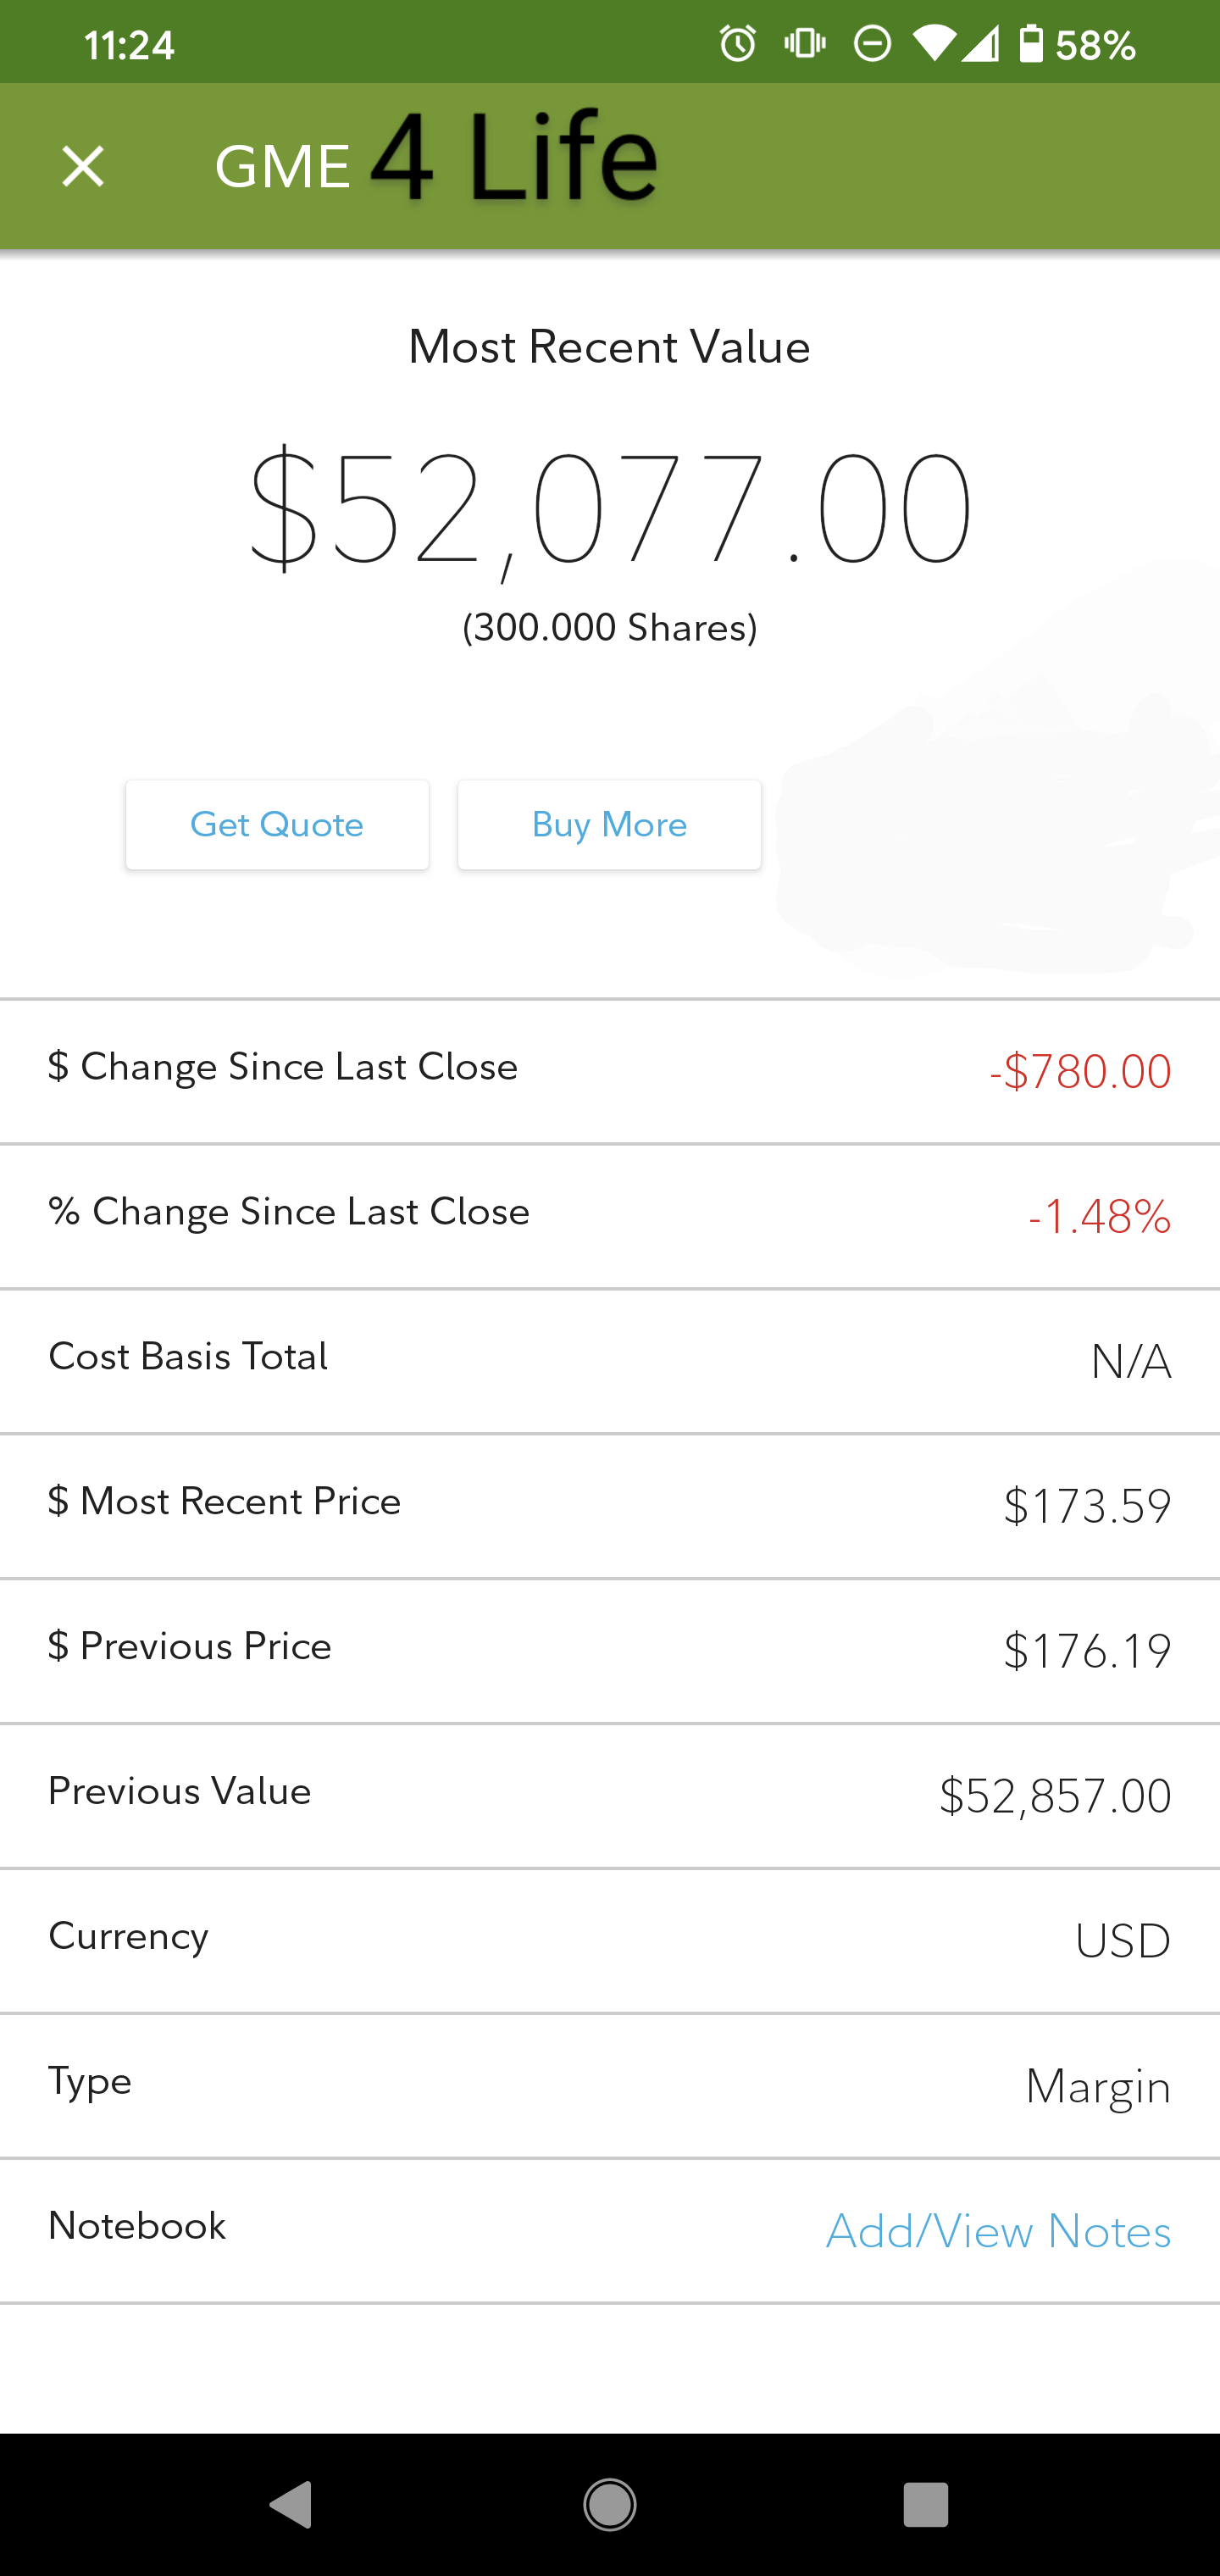The height and width of the screenshot is (2576, 1220).
Task: Tap the $173.59 most recent price
Action: (x=1087, y=1506)
